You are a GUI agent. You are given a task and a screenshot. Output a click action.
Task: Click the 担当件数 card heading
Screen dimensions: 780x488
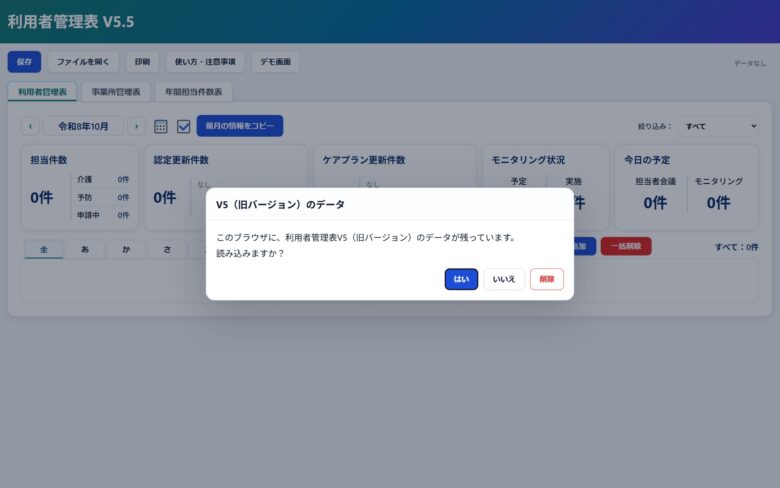49,160
